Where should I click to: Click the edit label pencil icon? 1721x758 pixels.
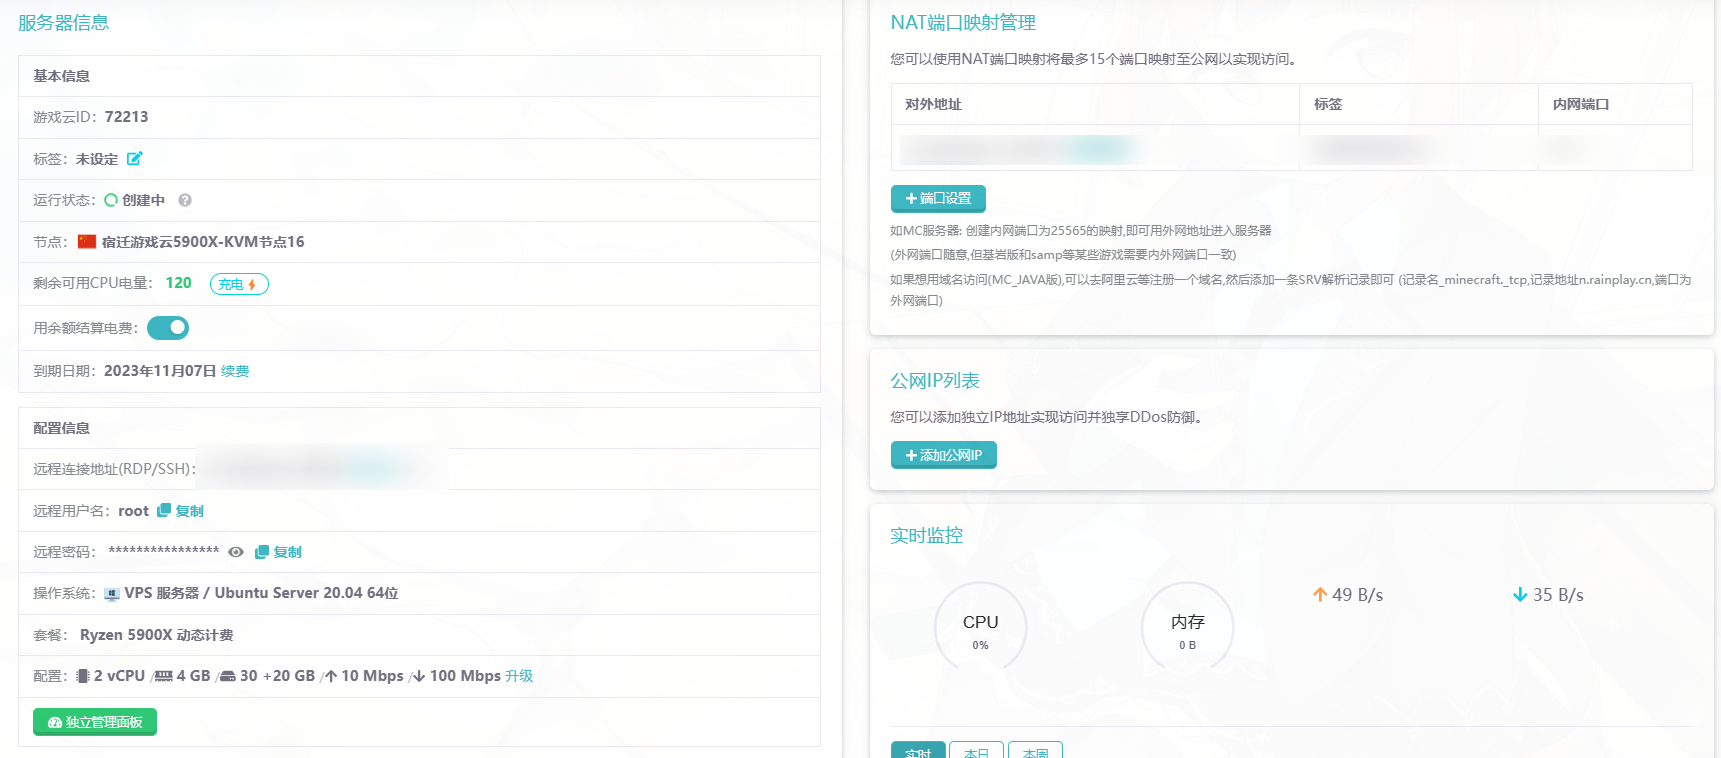point(134,158)
